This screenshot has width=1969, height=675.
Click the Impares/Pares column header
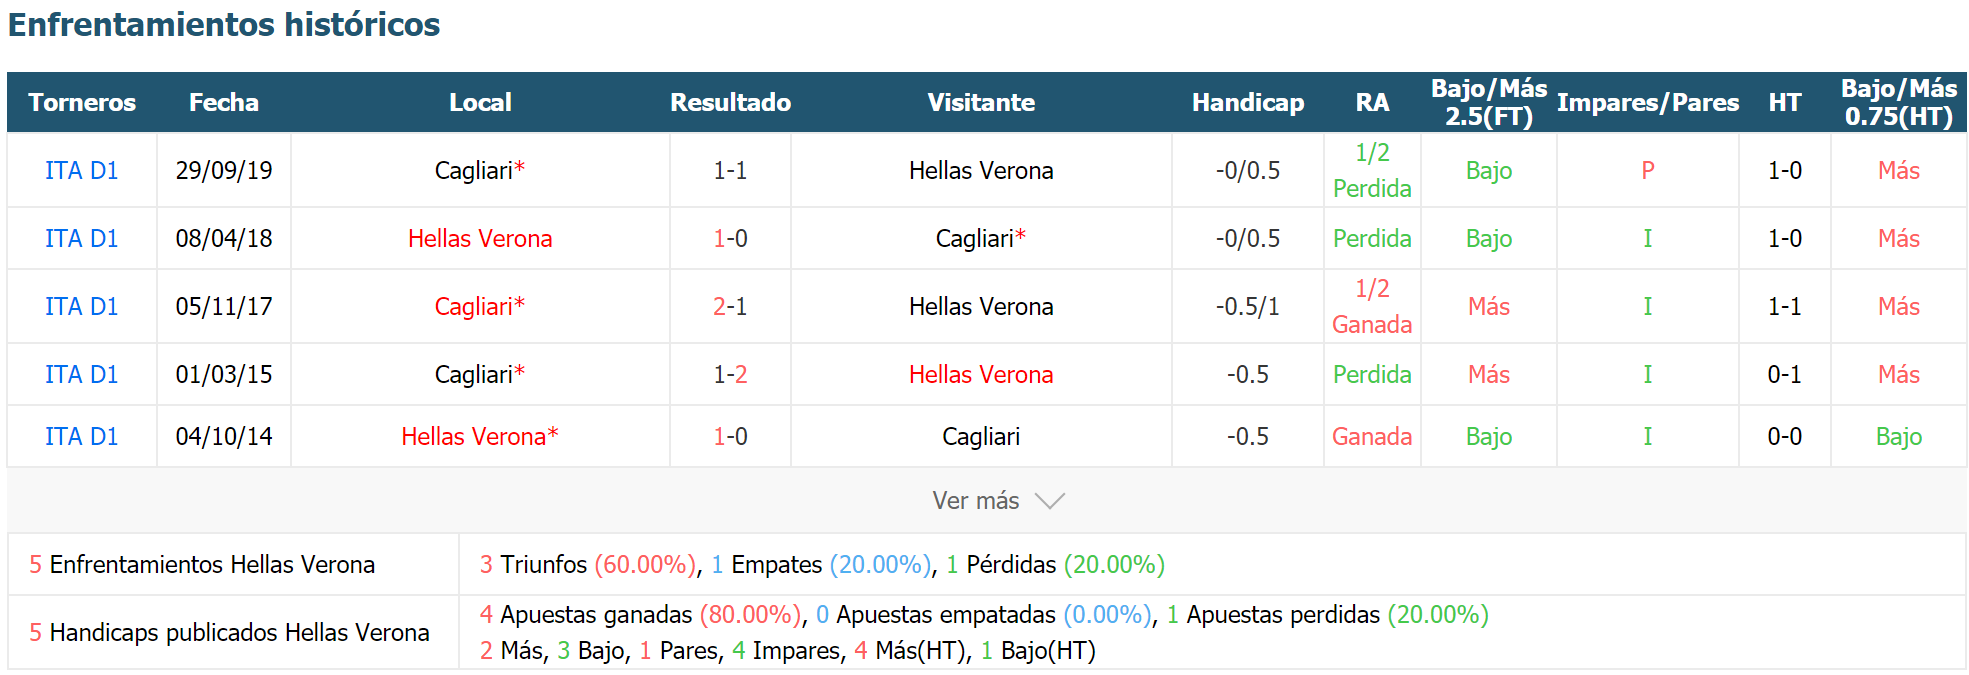click(1648, 102)
